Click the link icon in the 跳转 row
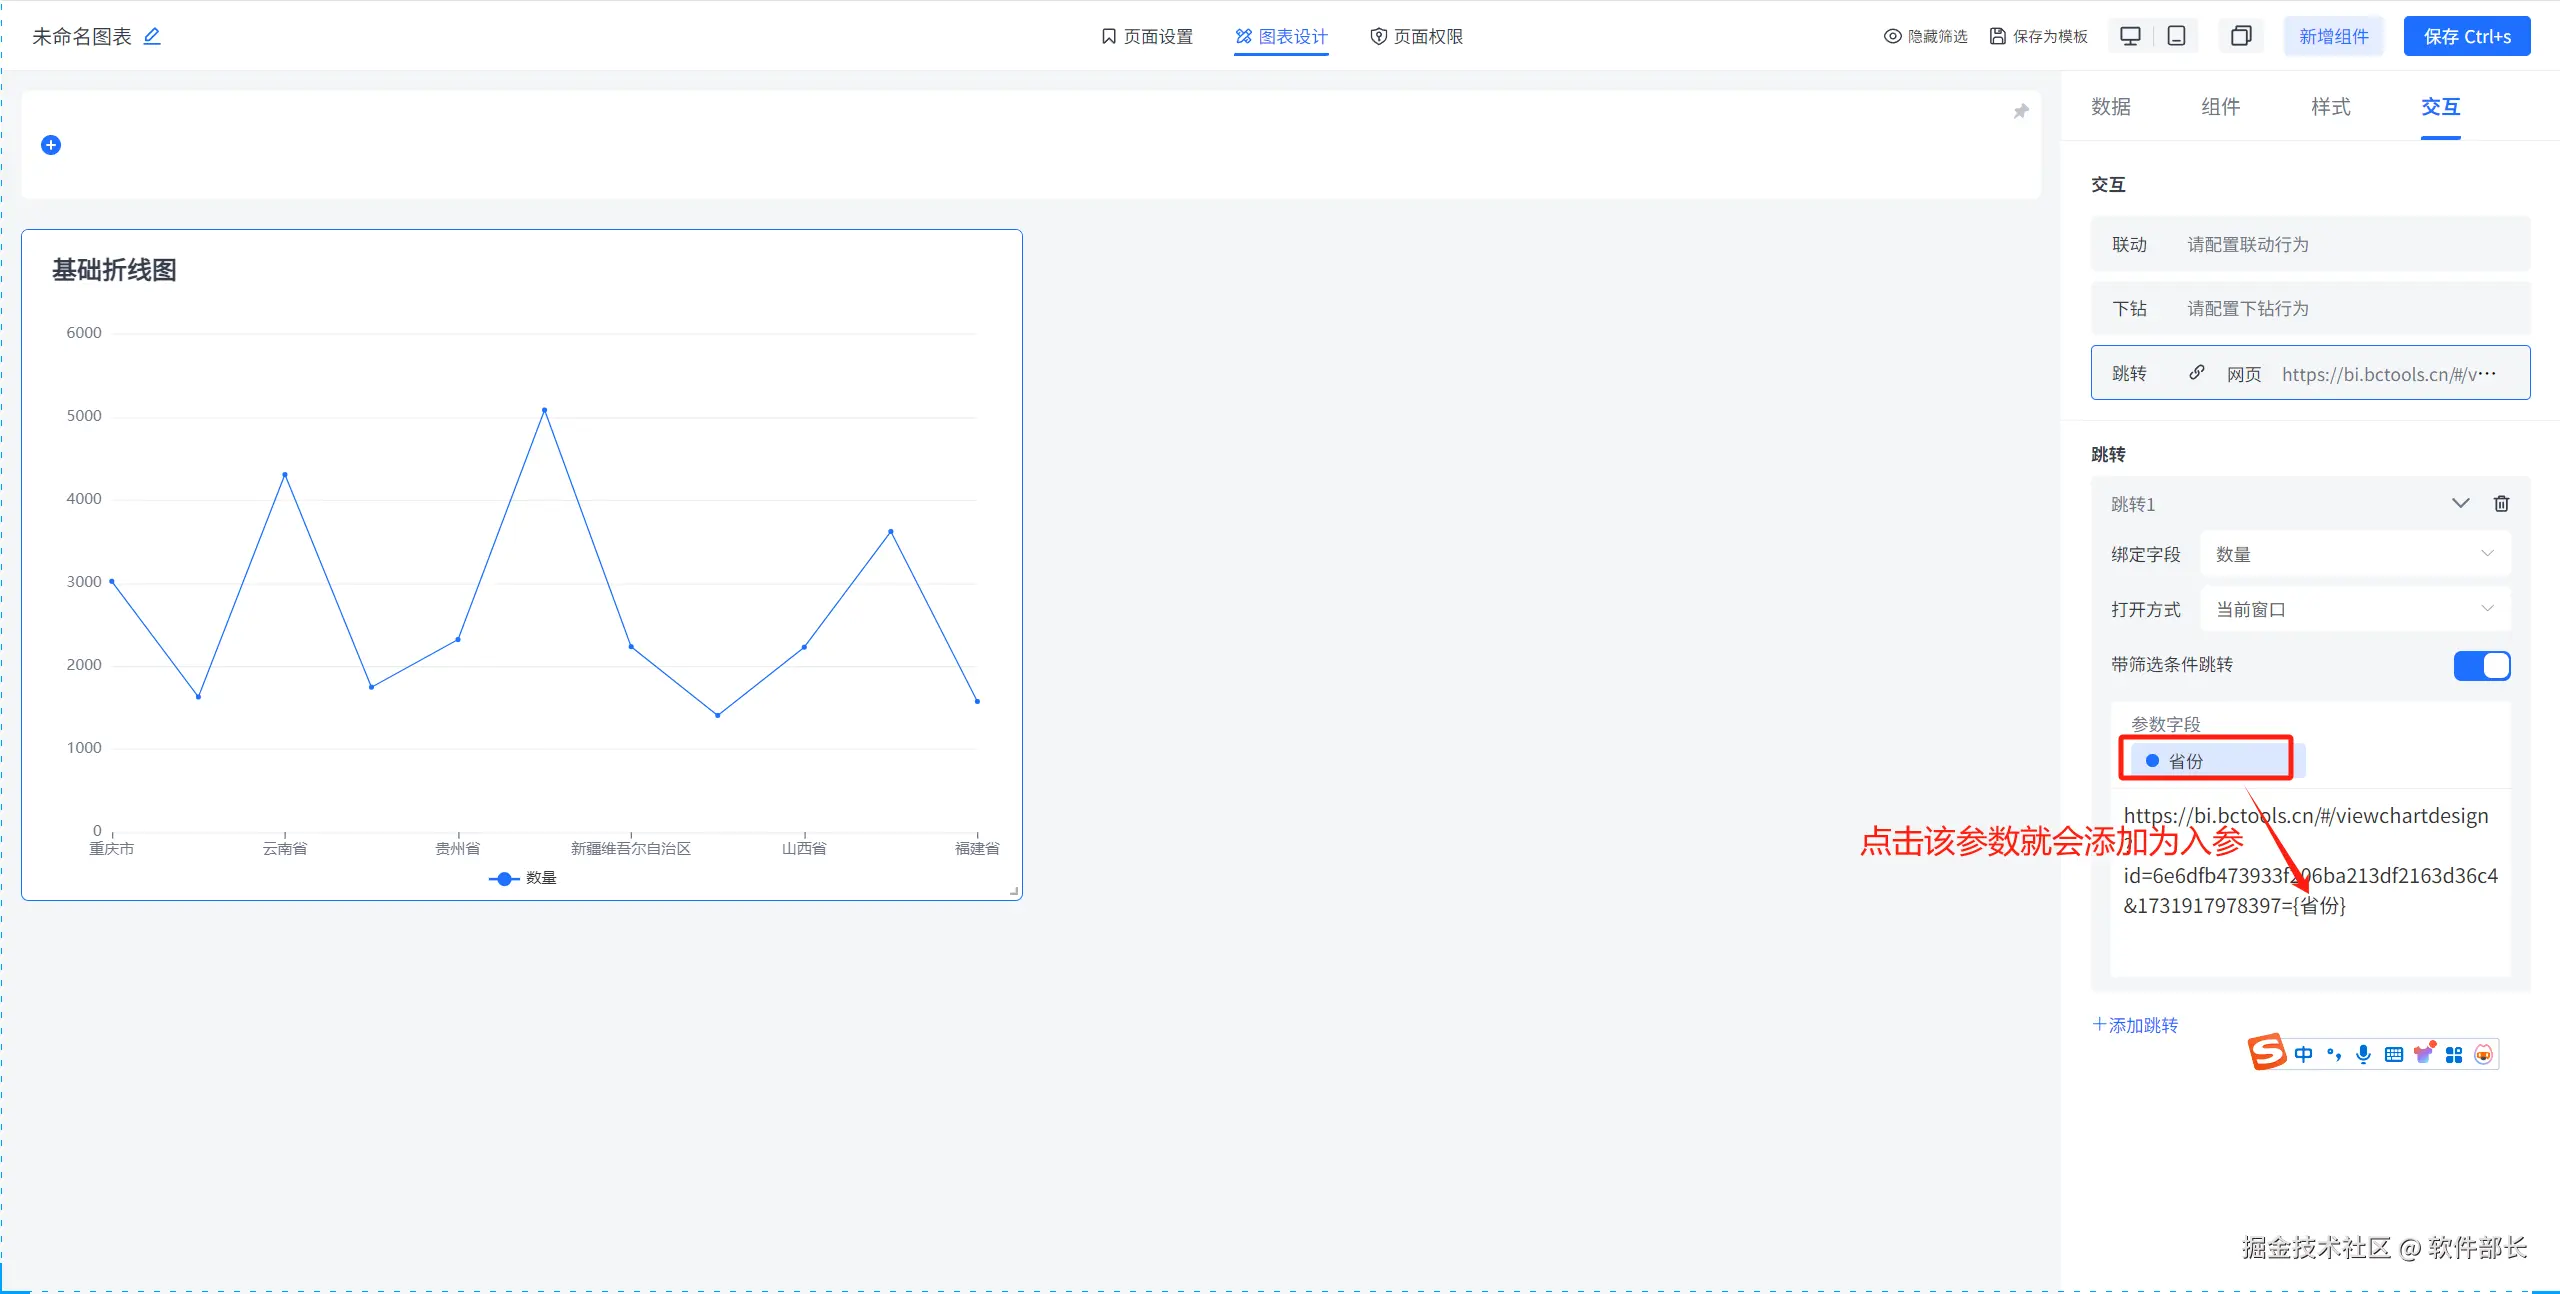Image resolution: width=2560 pixels, height=1294 pixels. [2196, 373]
